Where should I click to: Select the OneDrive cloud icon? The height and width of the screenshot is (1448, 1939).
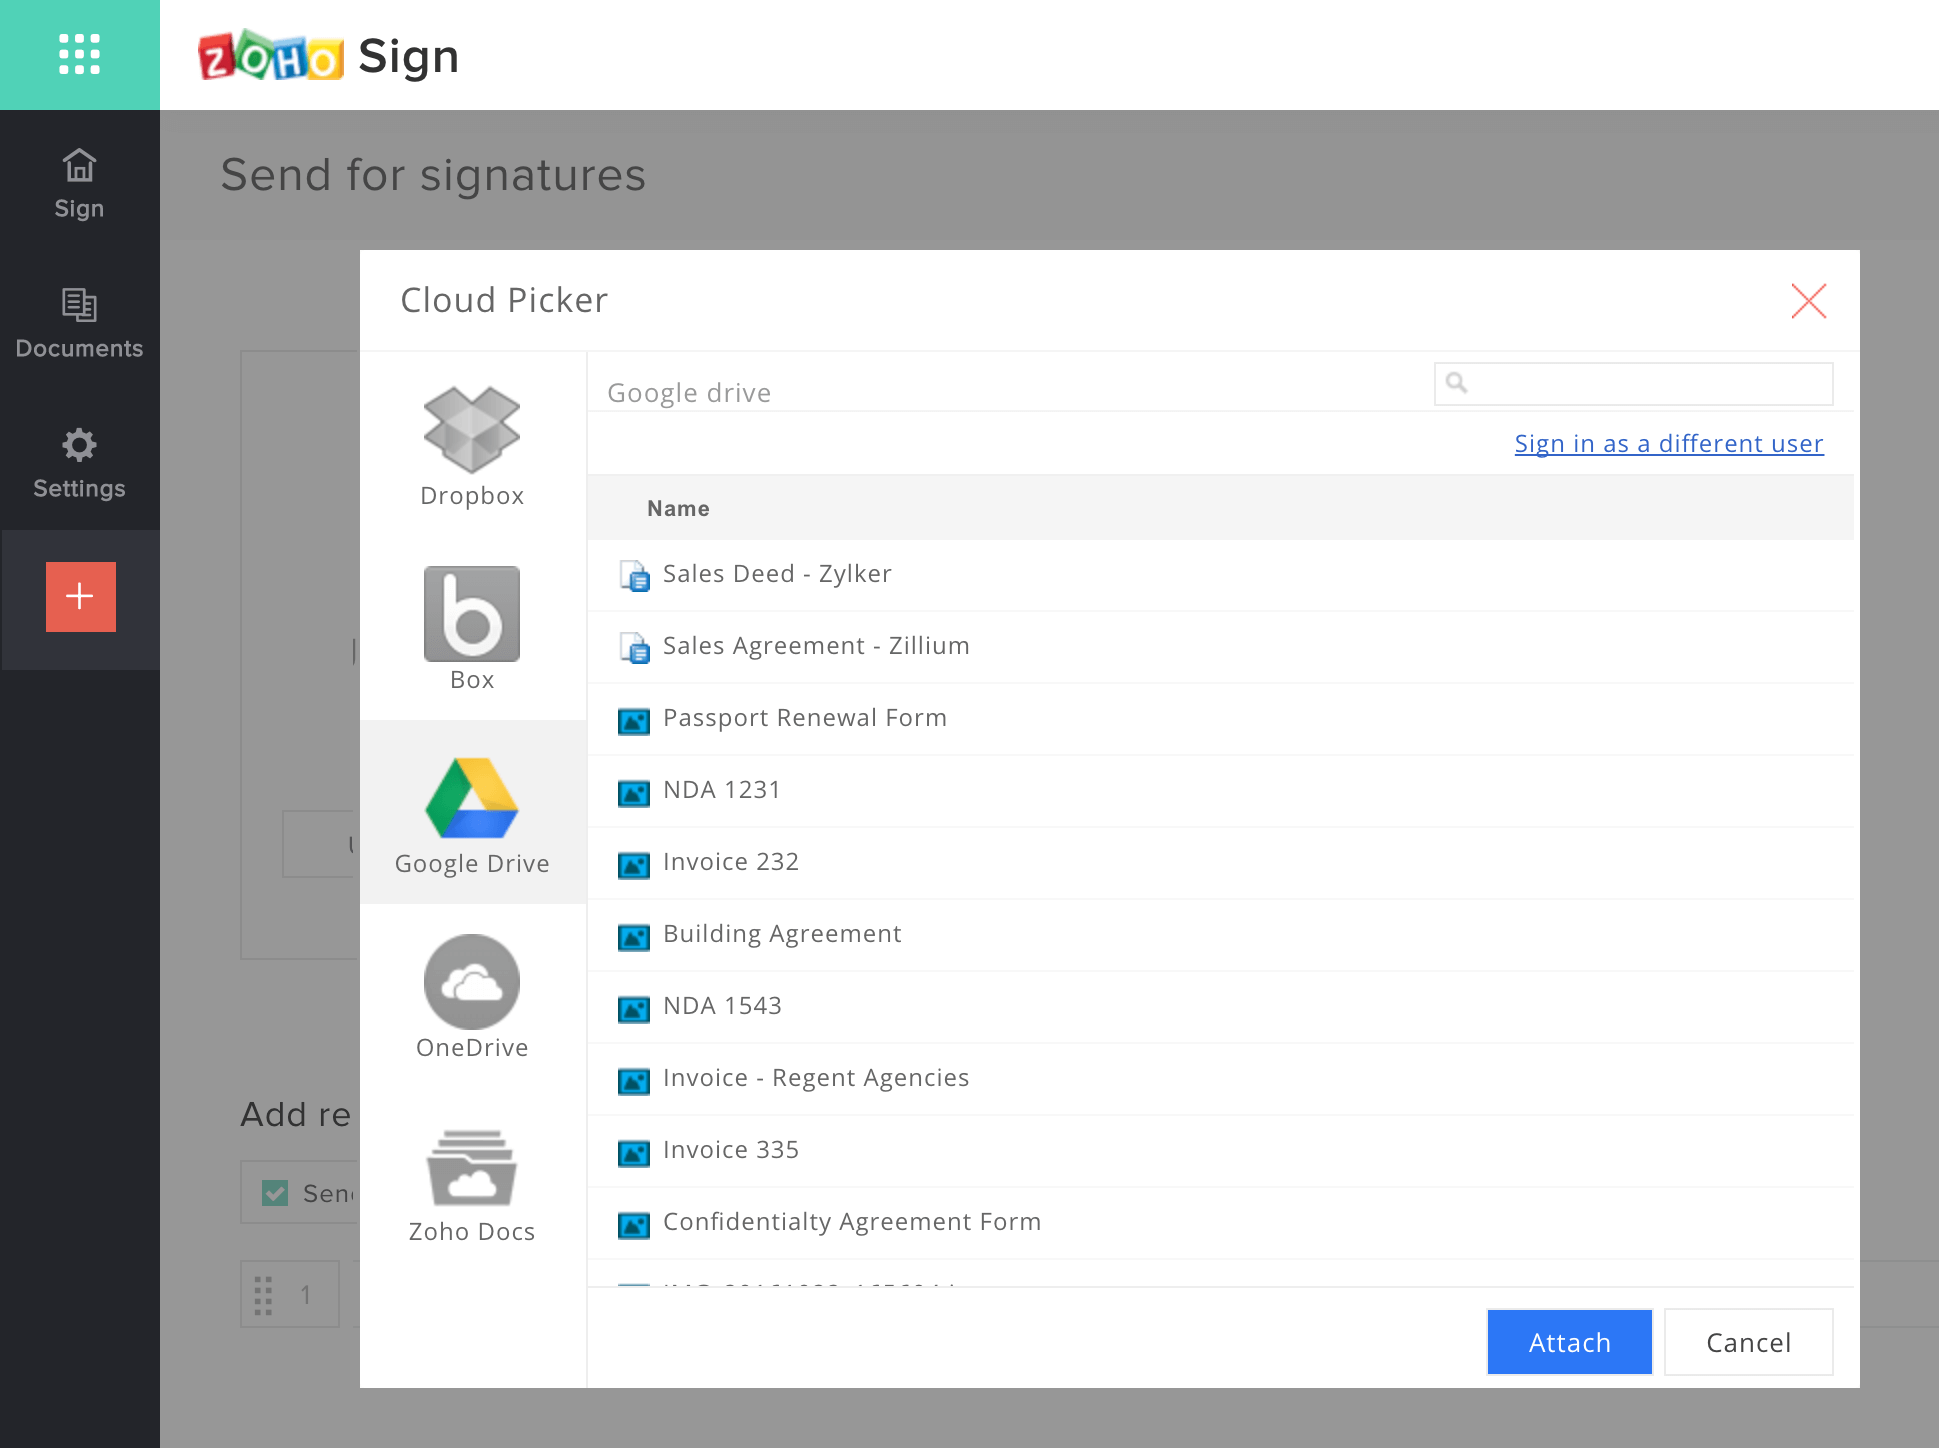[473, 981]
